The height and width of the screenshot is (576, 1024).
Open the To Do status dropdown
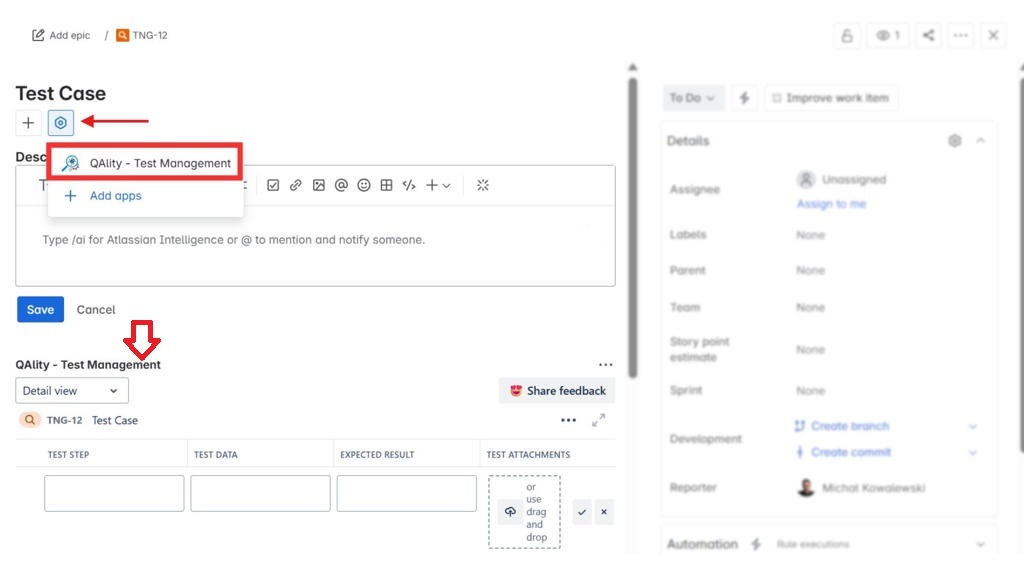coord(693,98)
